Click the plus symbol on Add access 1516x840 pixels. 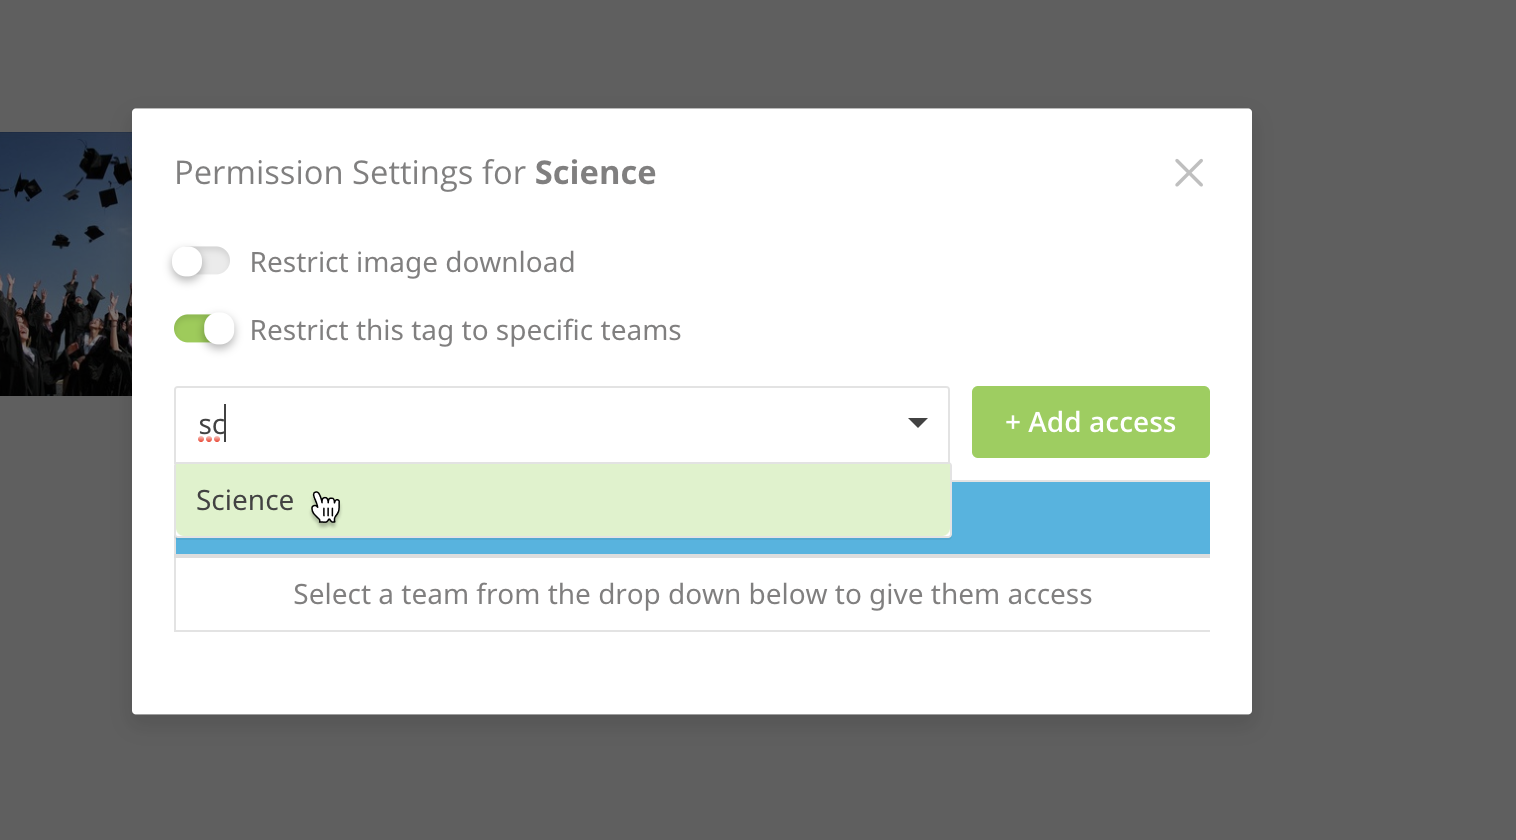1012,423
